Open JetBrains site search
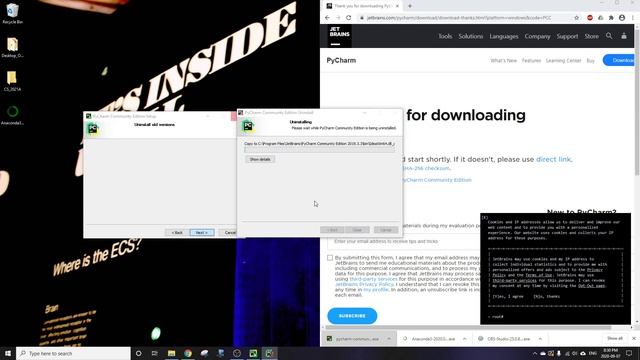640x360 pixels. [x=609, y=36]
